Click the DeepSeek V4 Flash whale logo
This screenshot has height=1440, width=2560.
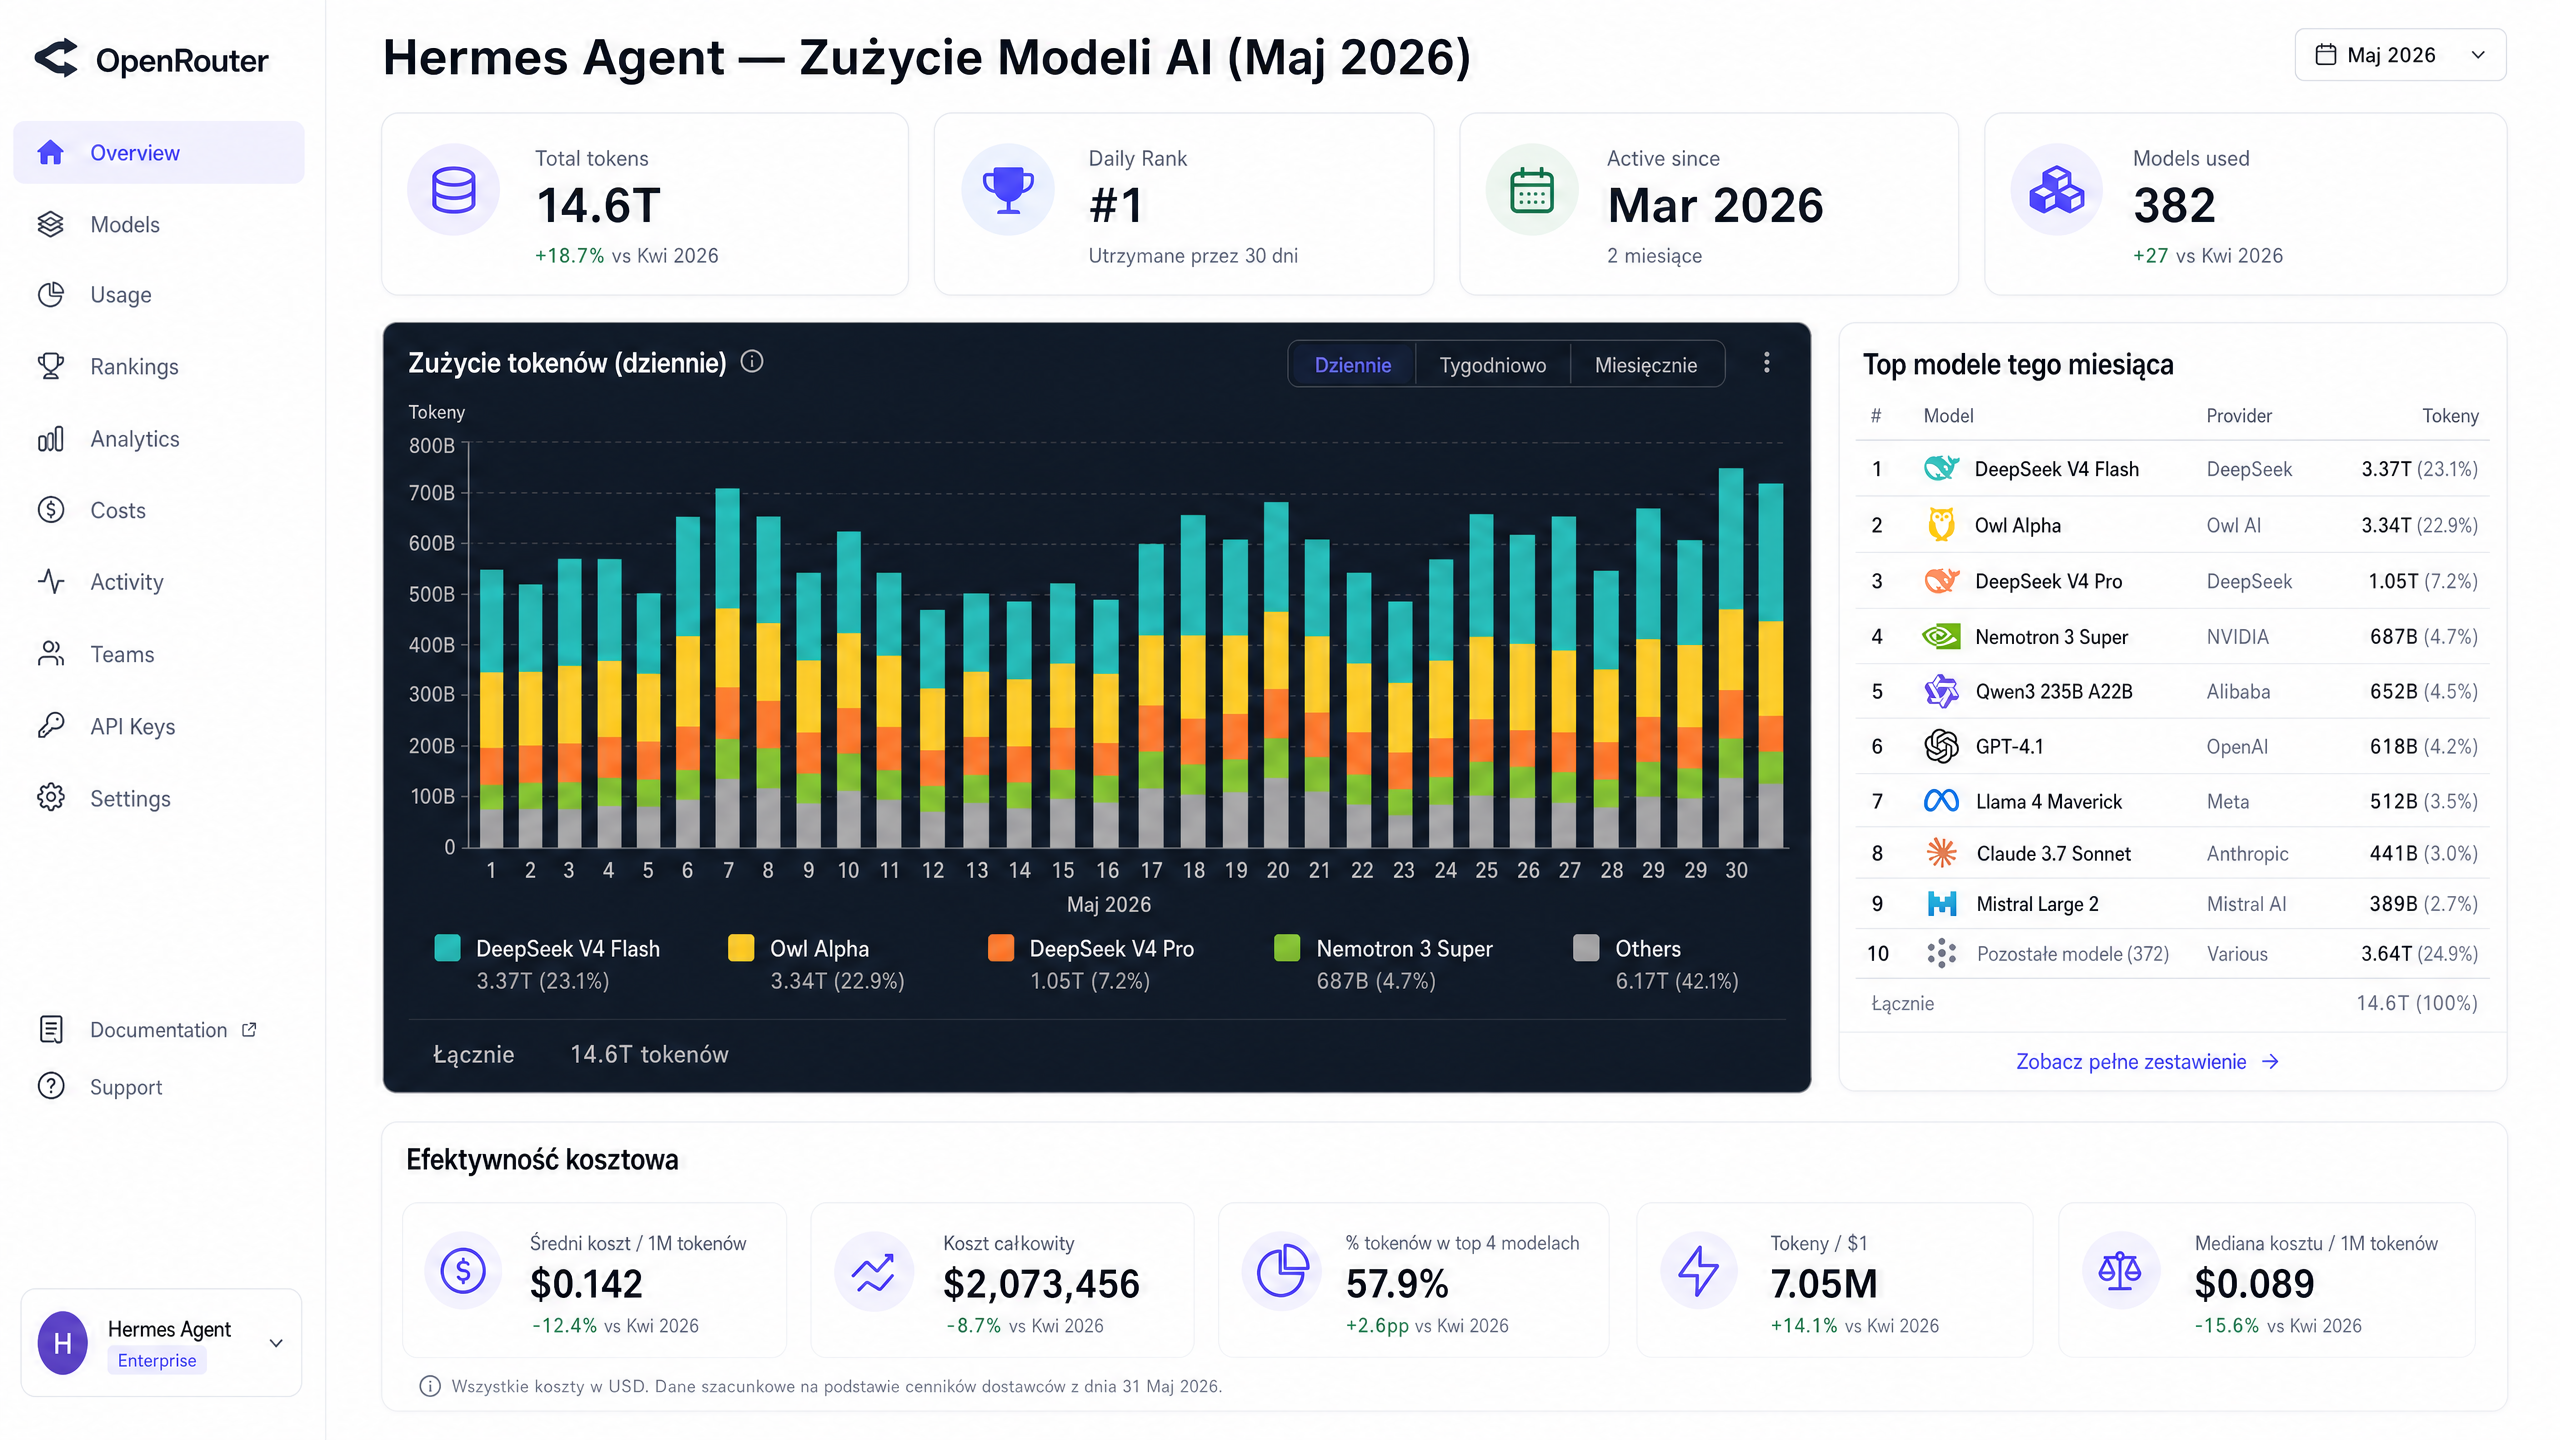tap(1941, 468)
